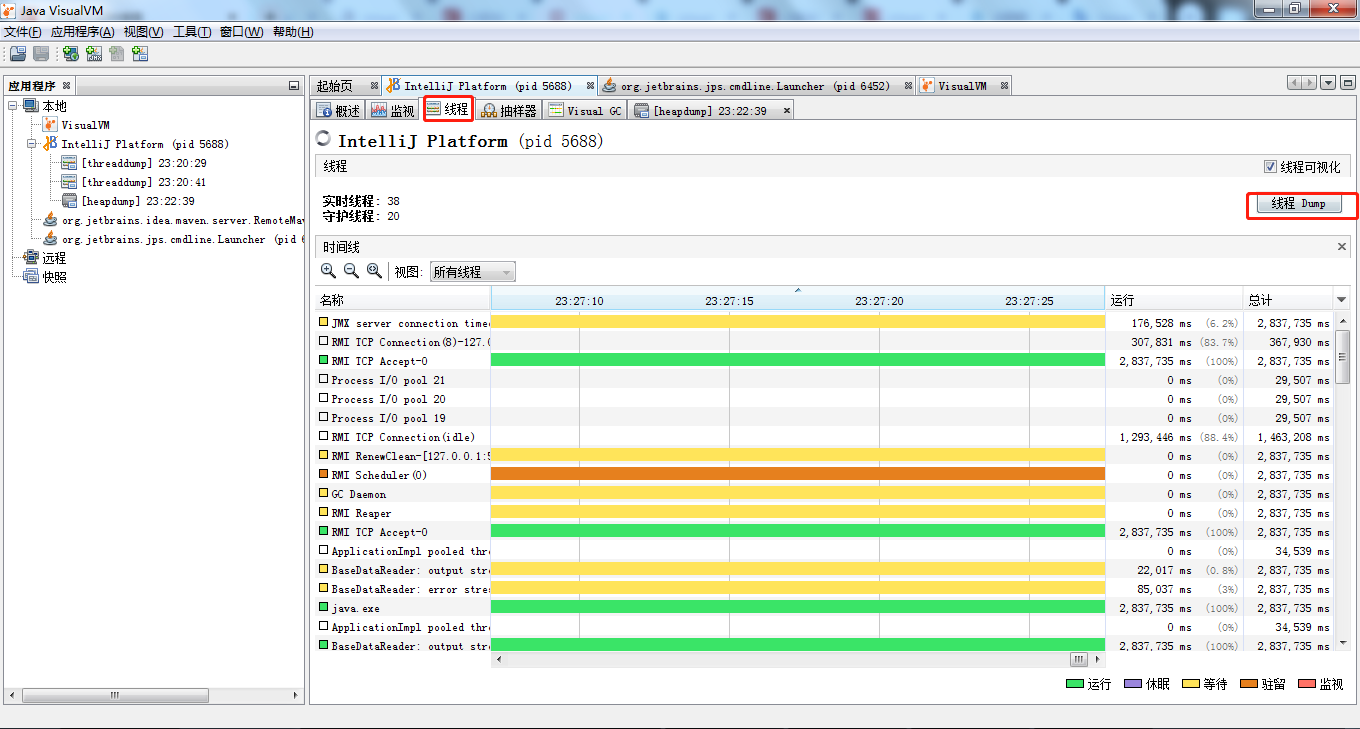Click the applications panel horizontal scrollbar
The width and height of the screenshot is (1360, 729).
click(155, 695)
